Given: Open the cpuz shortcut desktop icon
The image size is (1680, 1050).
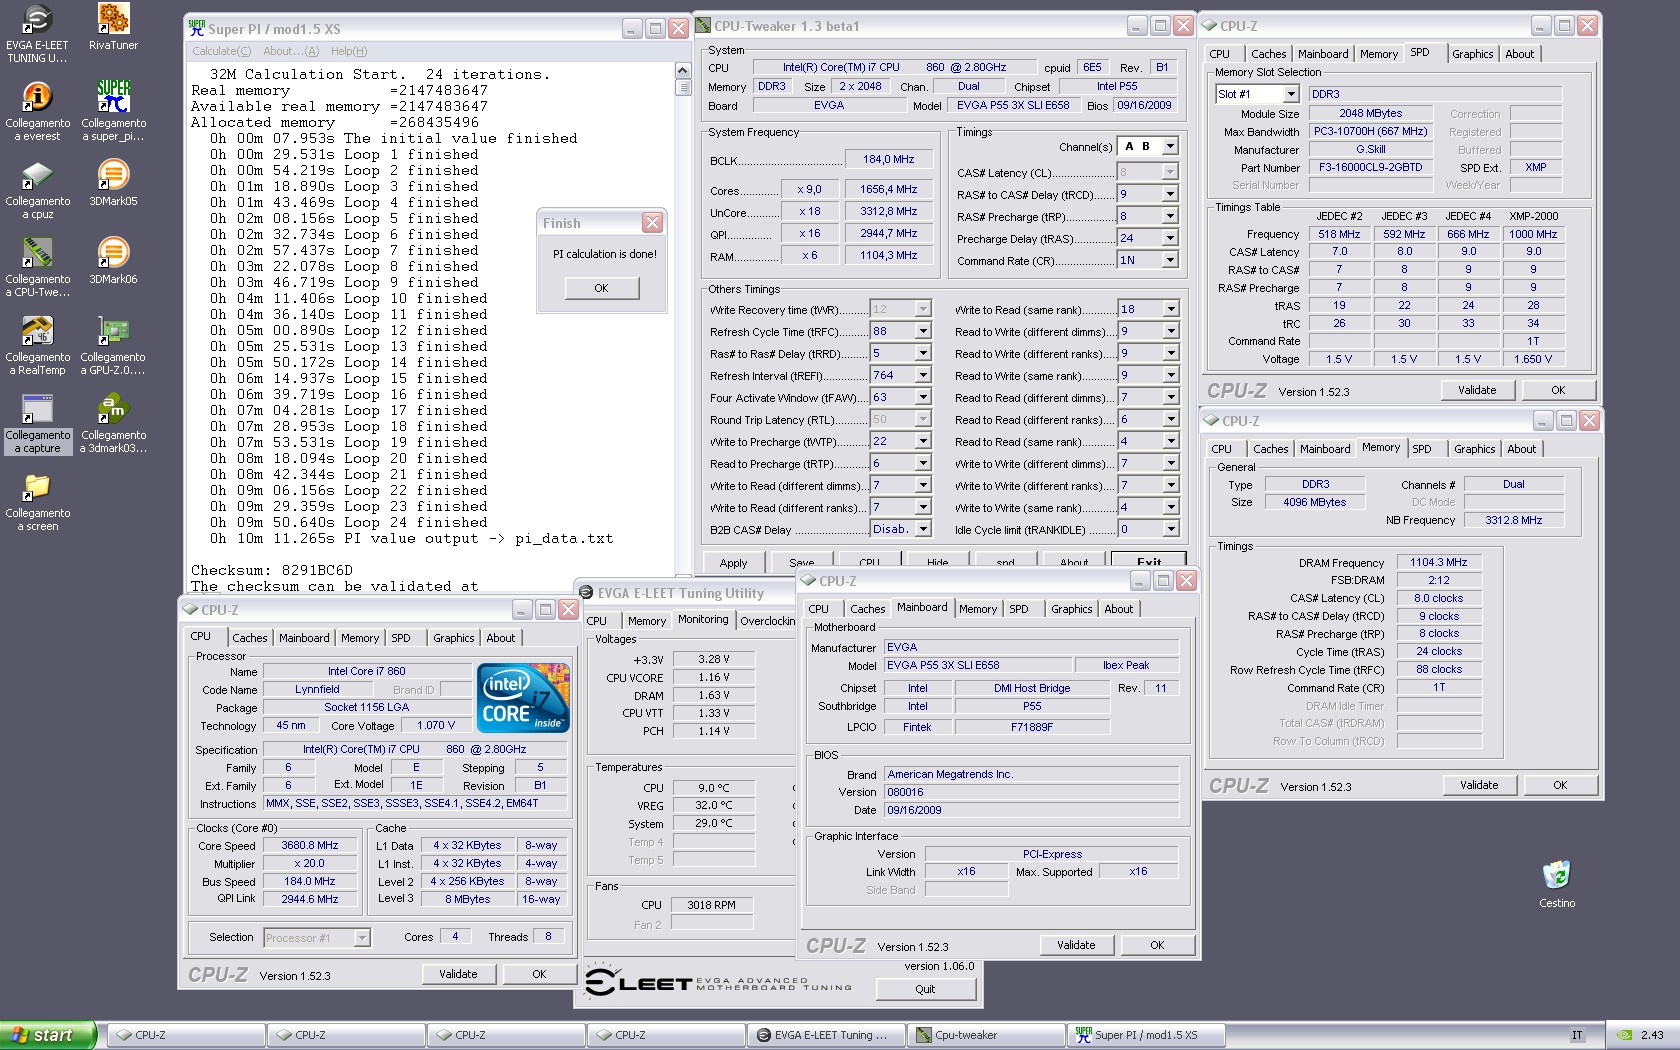Looking at the screenshot, I should [37, 189].
